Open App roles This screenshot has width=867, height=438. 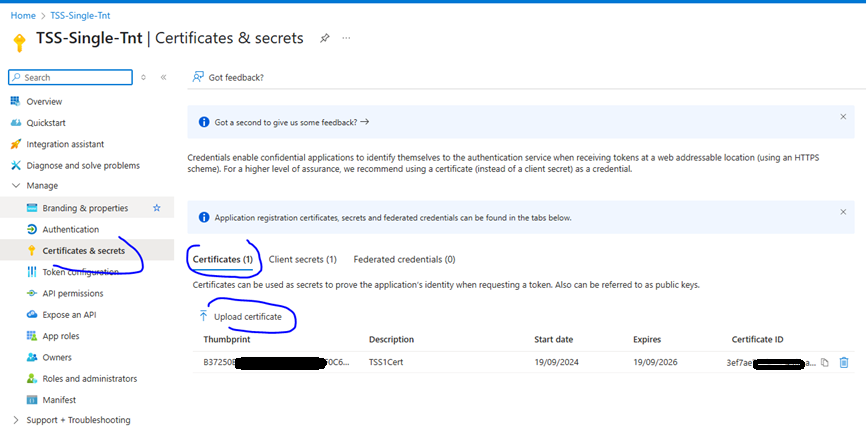(x=61, y=336)
